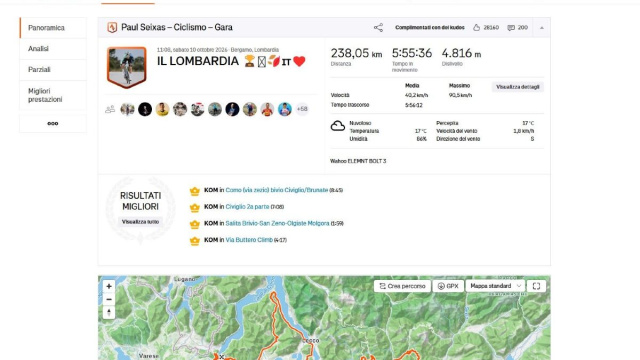Click the kudos thumbs-up icon
The image size is (640, 360).
pyautogui.click(x=476, y=28)
